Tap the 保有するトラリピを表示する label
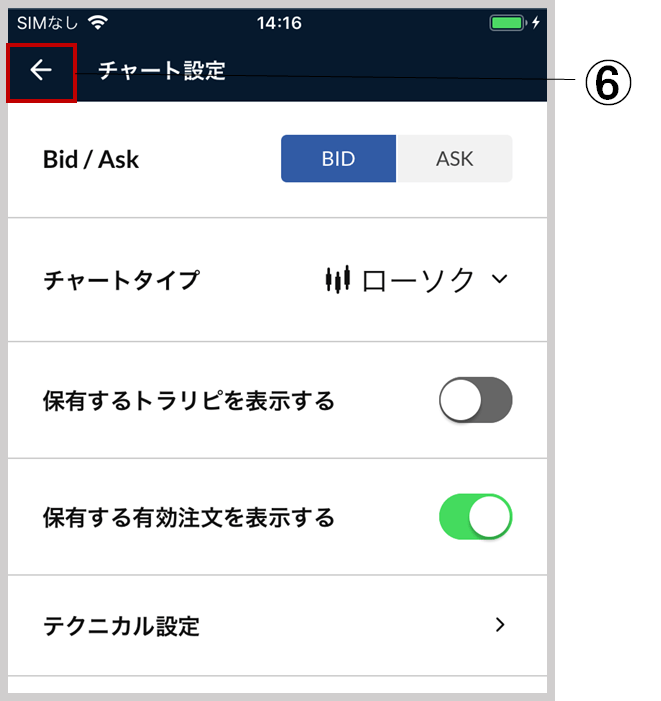The height and width of the screenshot is (701, 661). click(189, 401)
